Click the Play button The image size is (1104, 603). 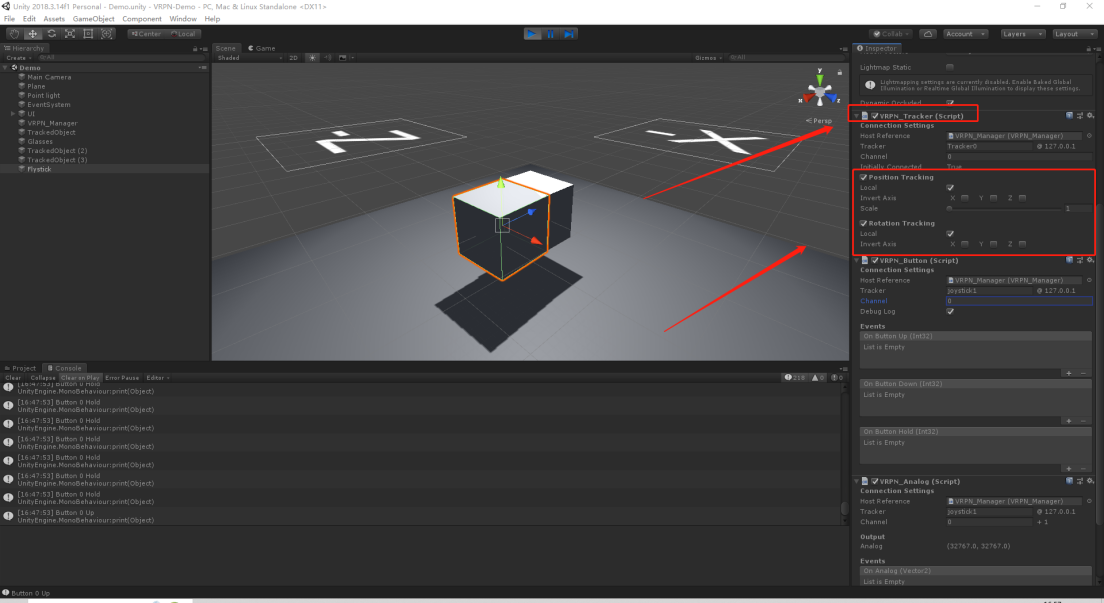coord(532,34)
